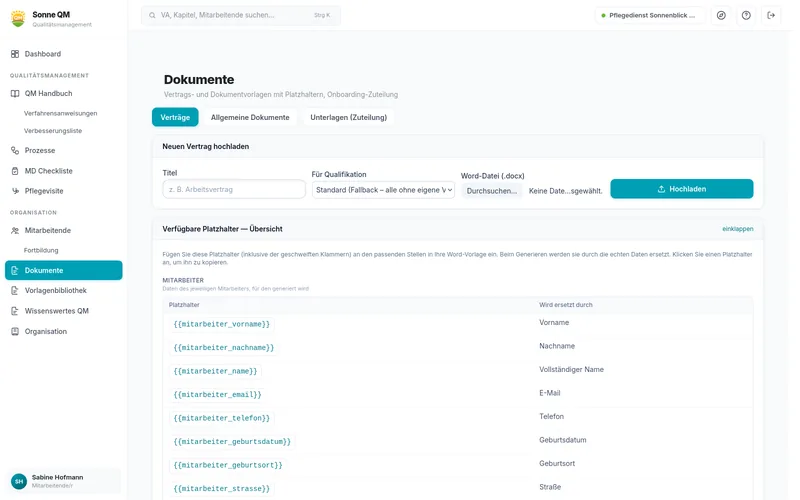The image size is (800, 500).
Task: Click the QM Handbuch label
Action: coord(48,94)
